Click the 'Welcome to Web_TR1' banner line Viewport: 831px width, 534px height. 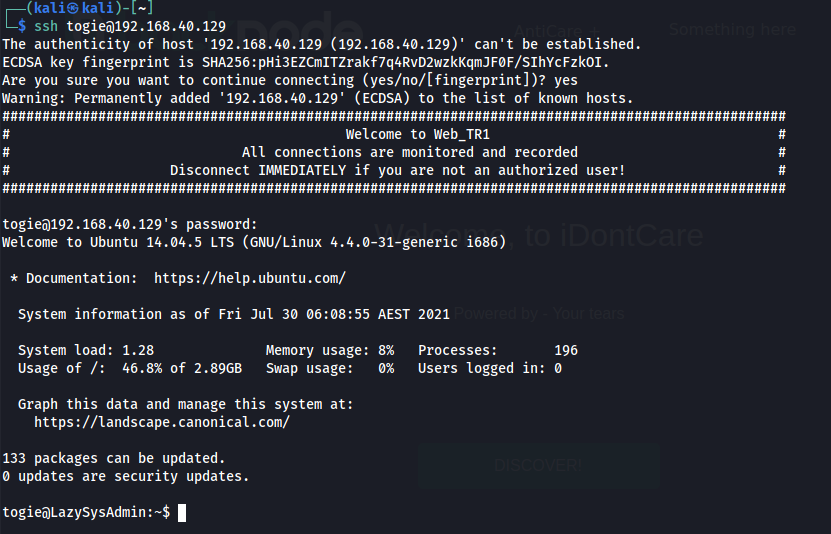click(417, 134)
